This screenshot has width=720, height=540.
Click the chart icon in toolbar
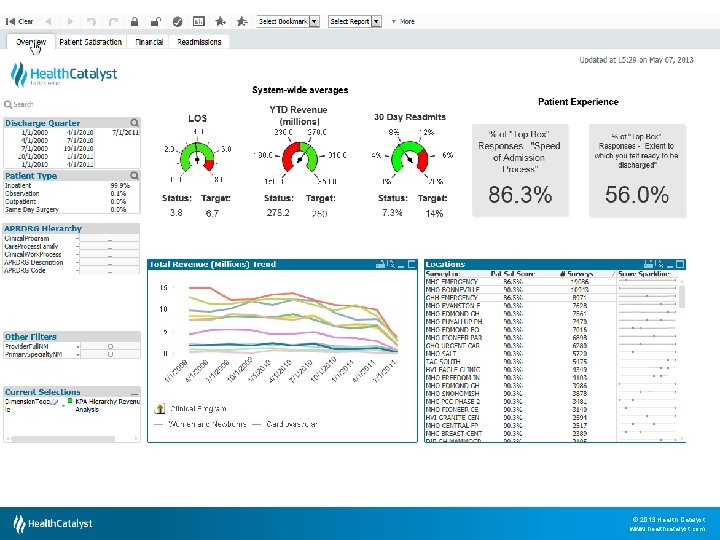tap(198, 22)
